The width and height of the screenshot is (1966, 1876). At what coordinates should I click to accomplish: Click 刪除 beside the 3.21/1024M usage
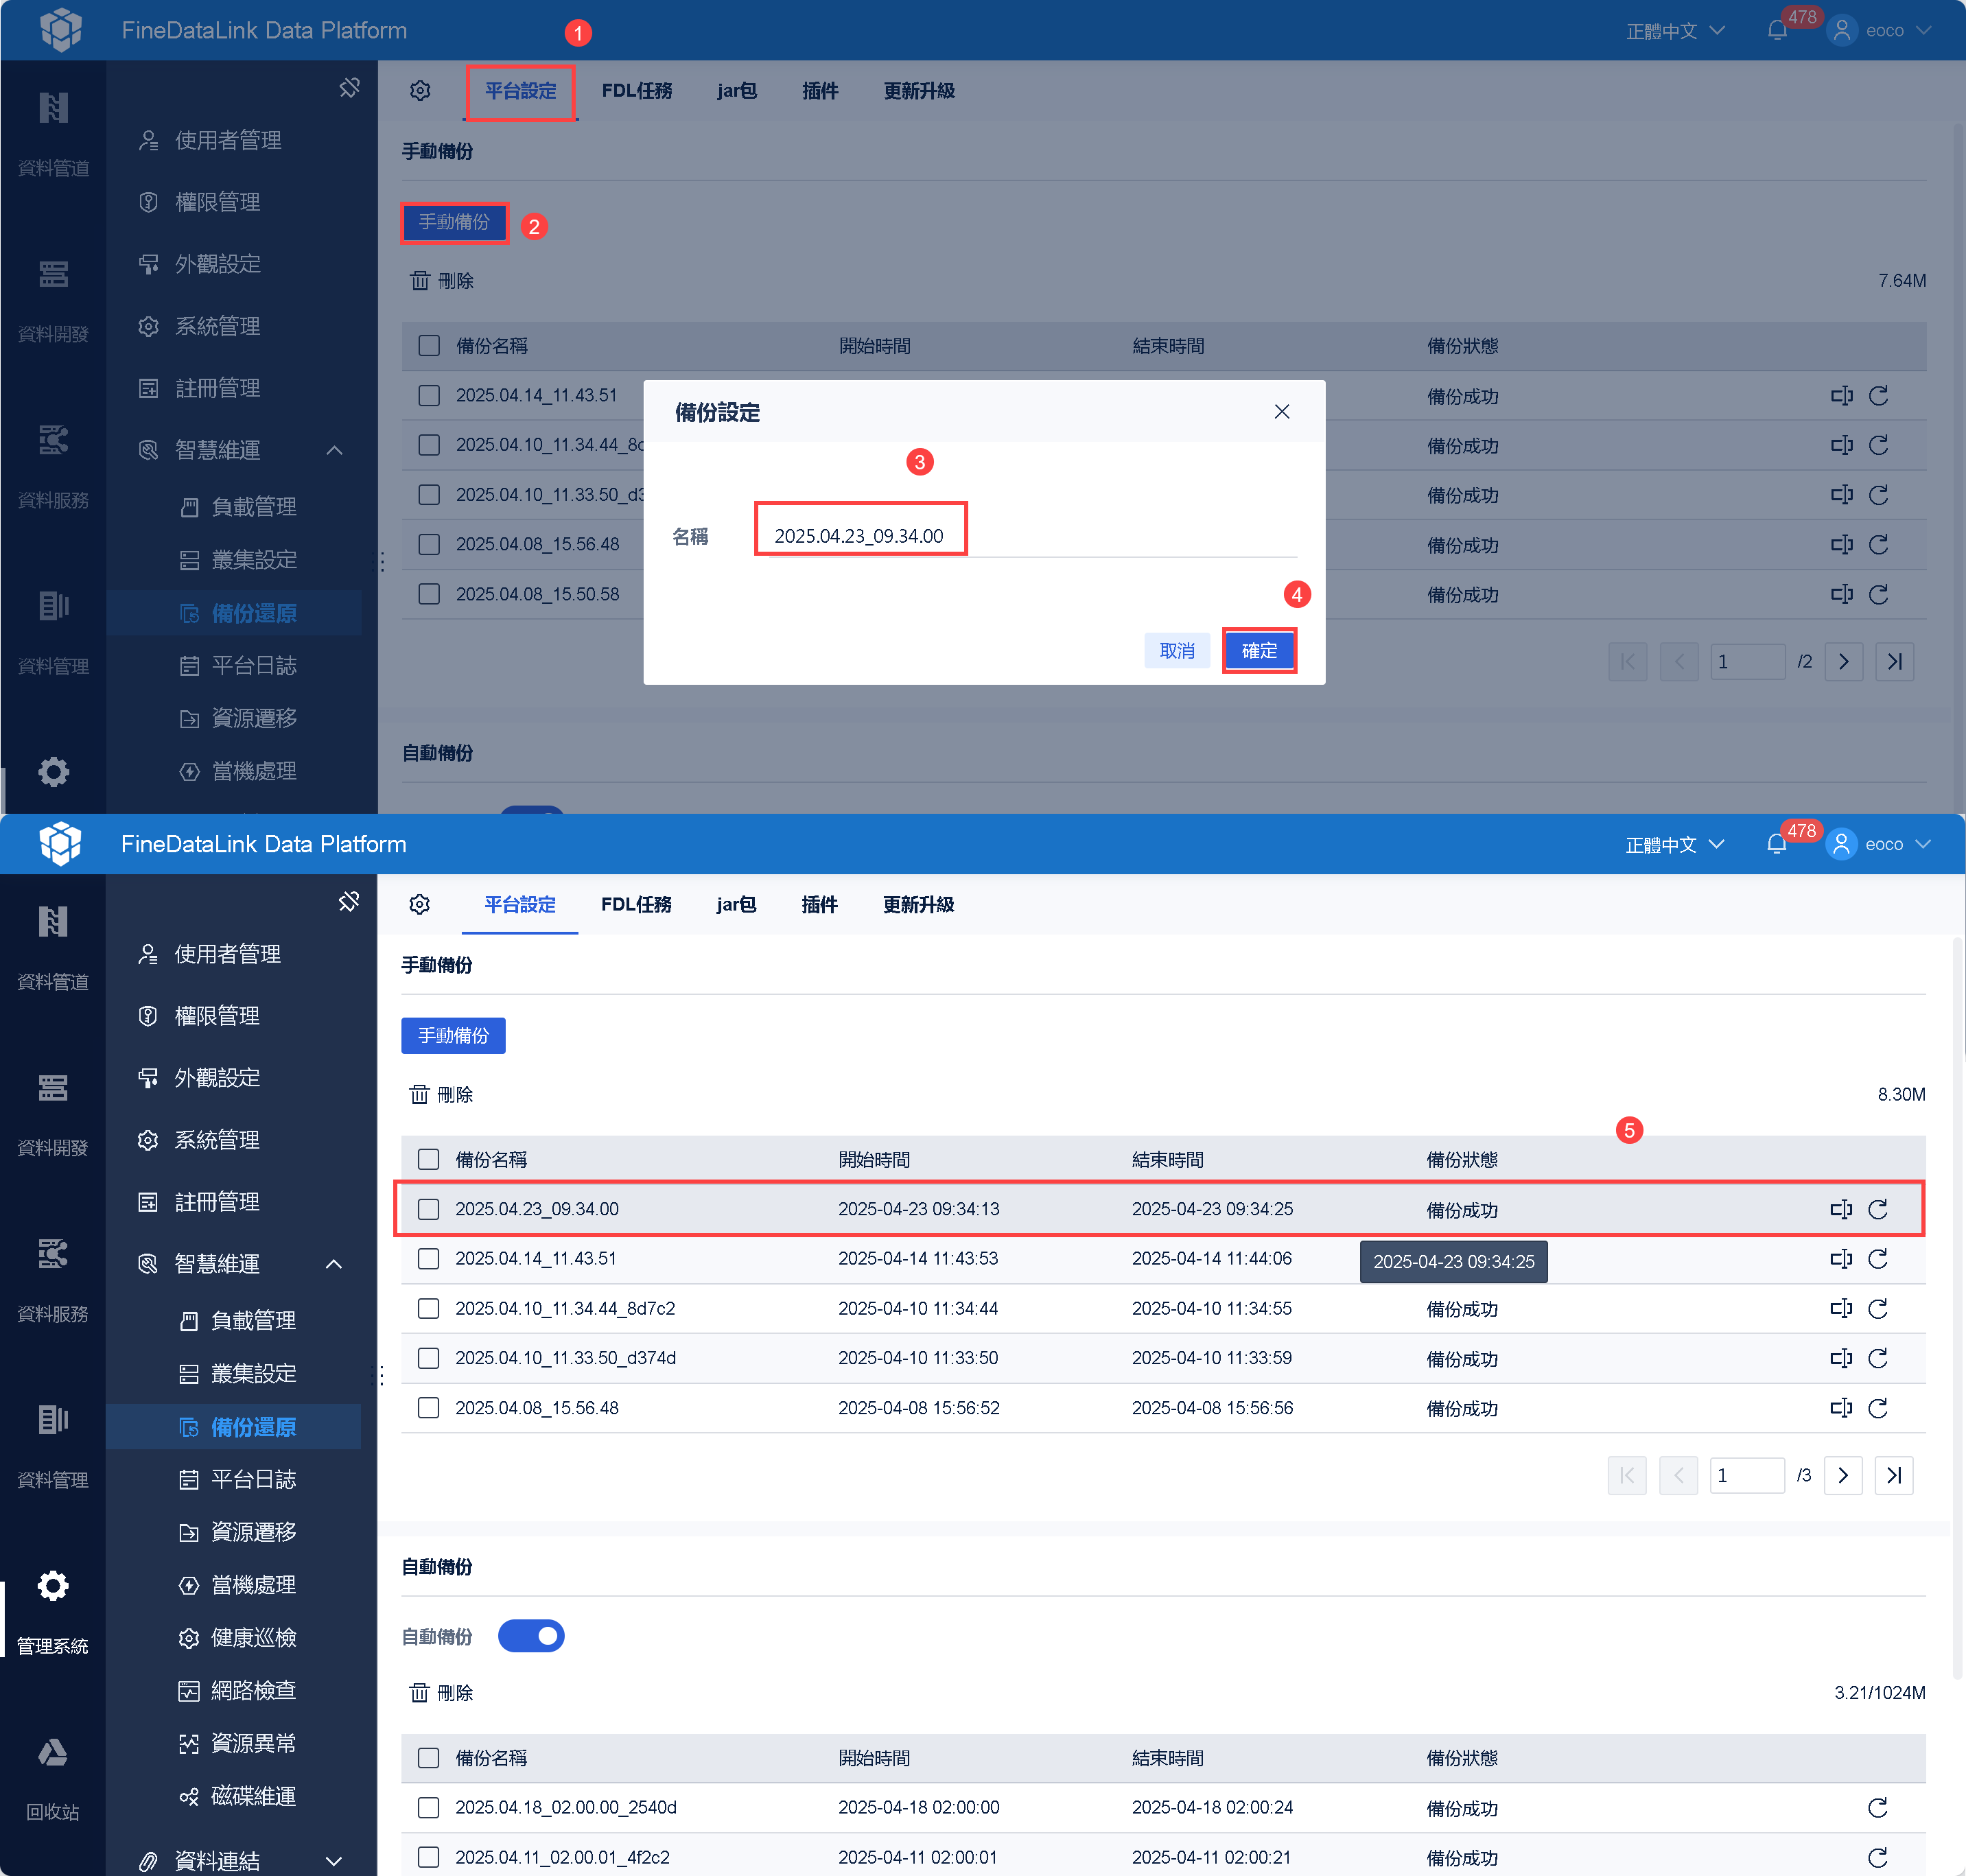click(x=441, y=1693)
